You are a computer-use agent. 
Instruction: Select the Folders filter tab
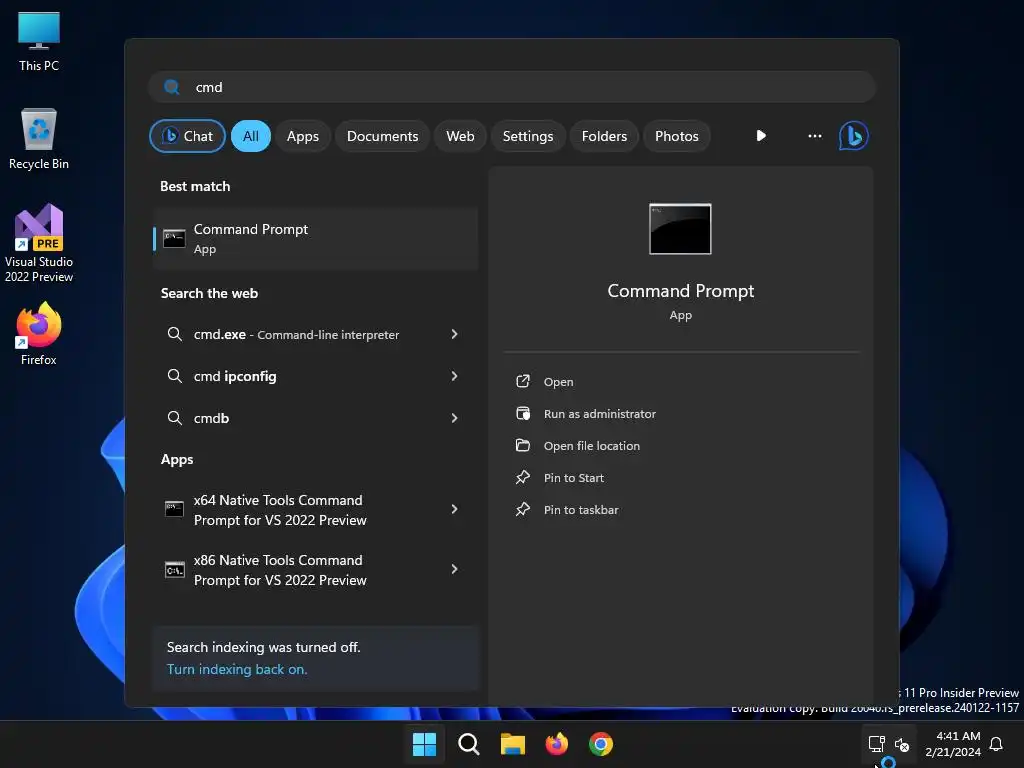604,136
